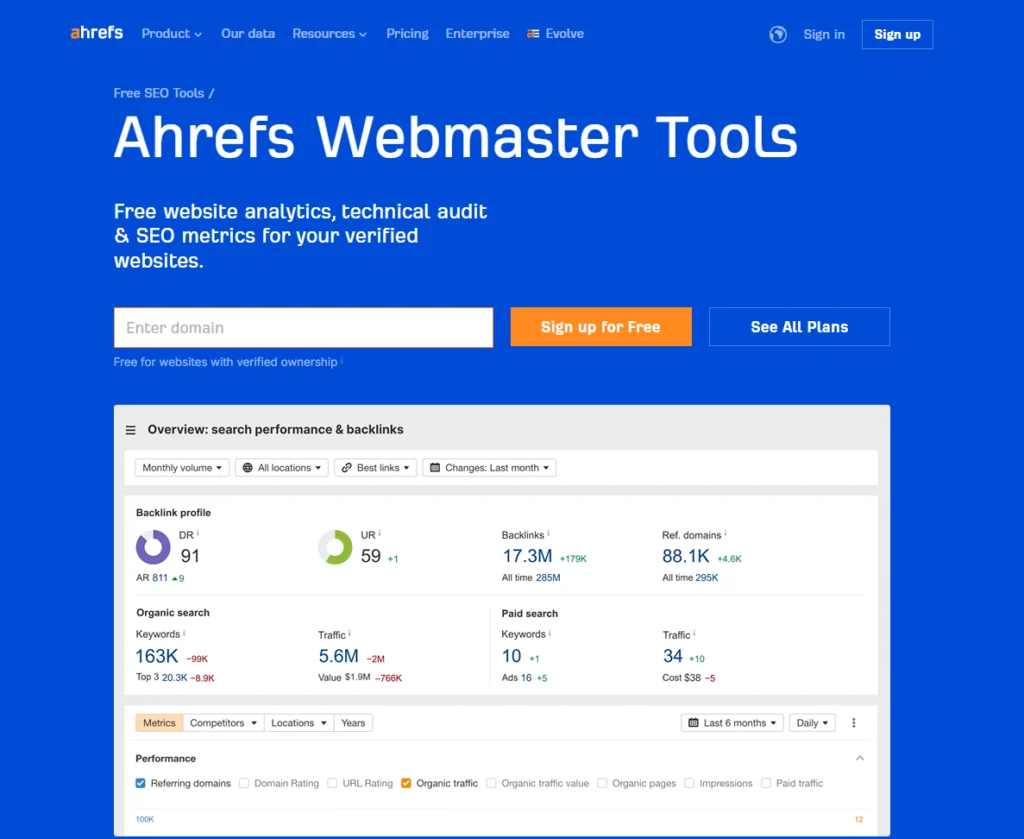Click the UR donut chart
The image size is (1024, 839).
(x=335, y=547)
